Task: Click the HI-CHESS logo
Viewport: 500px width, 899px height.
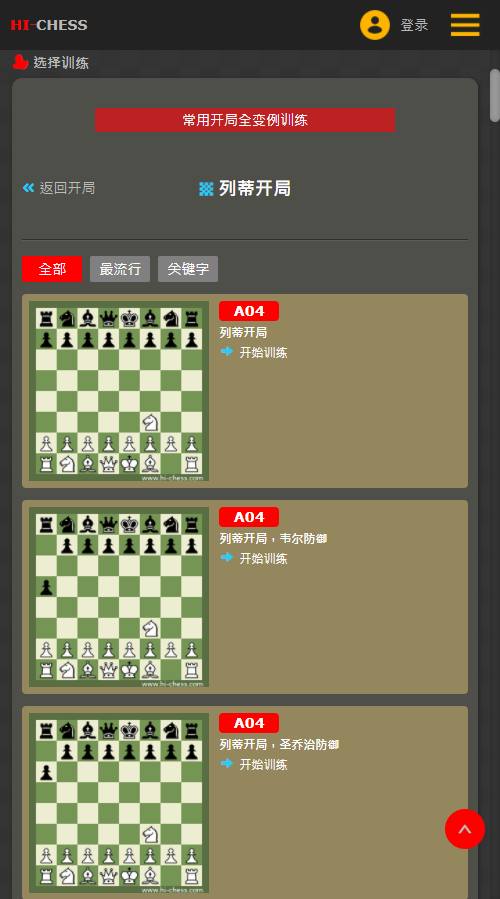Action: 49,25
